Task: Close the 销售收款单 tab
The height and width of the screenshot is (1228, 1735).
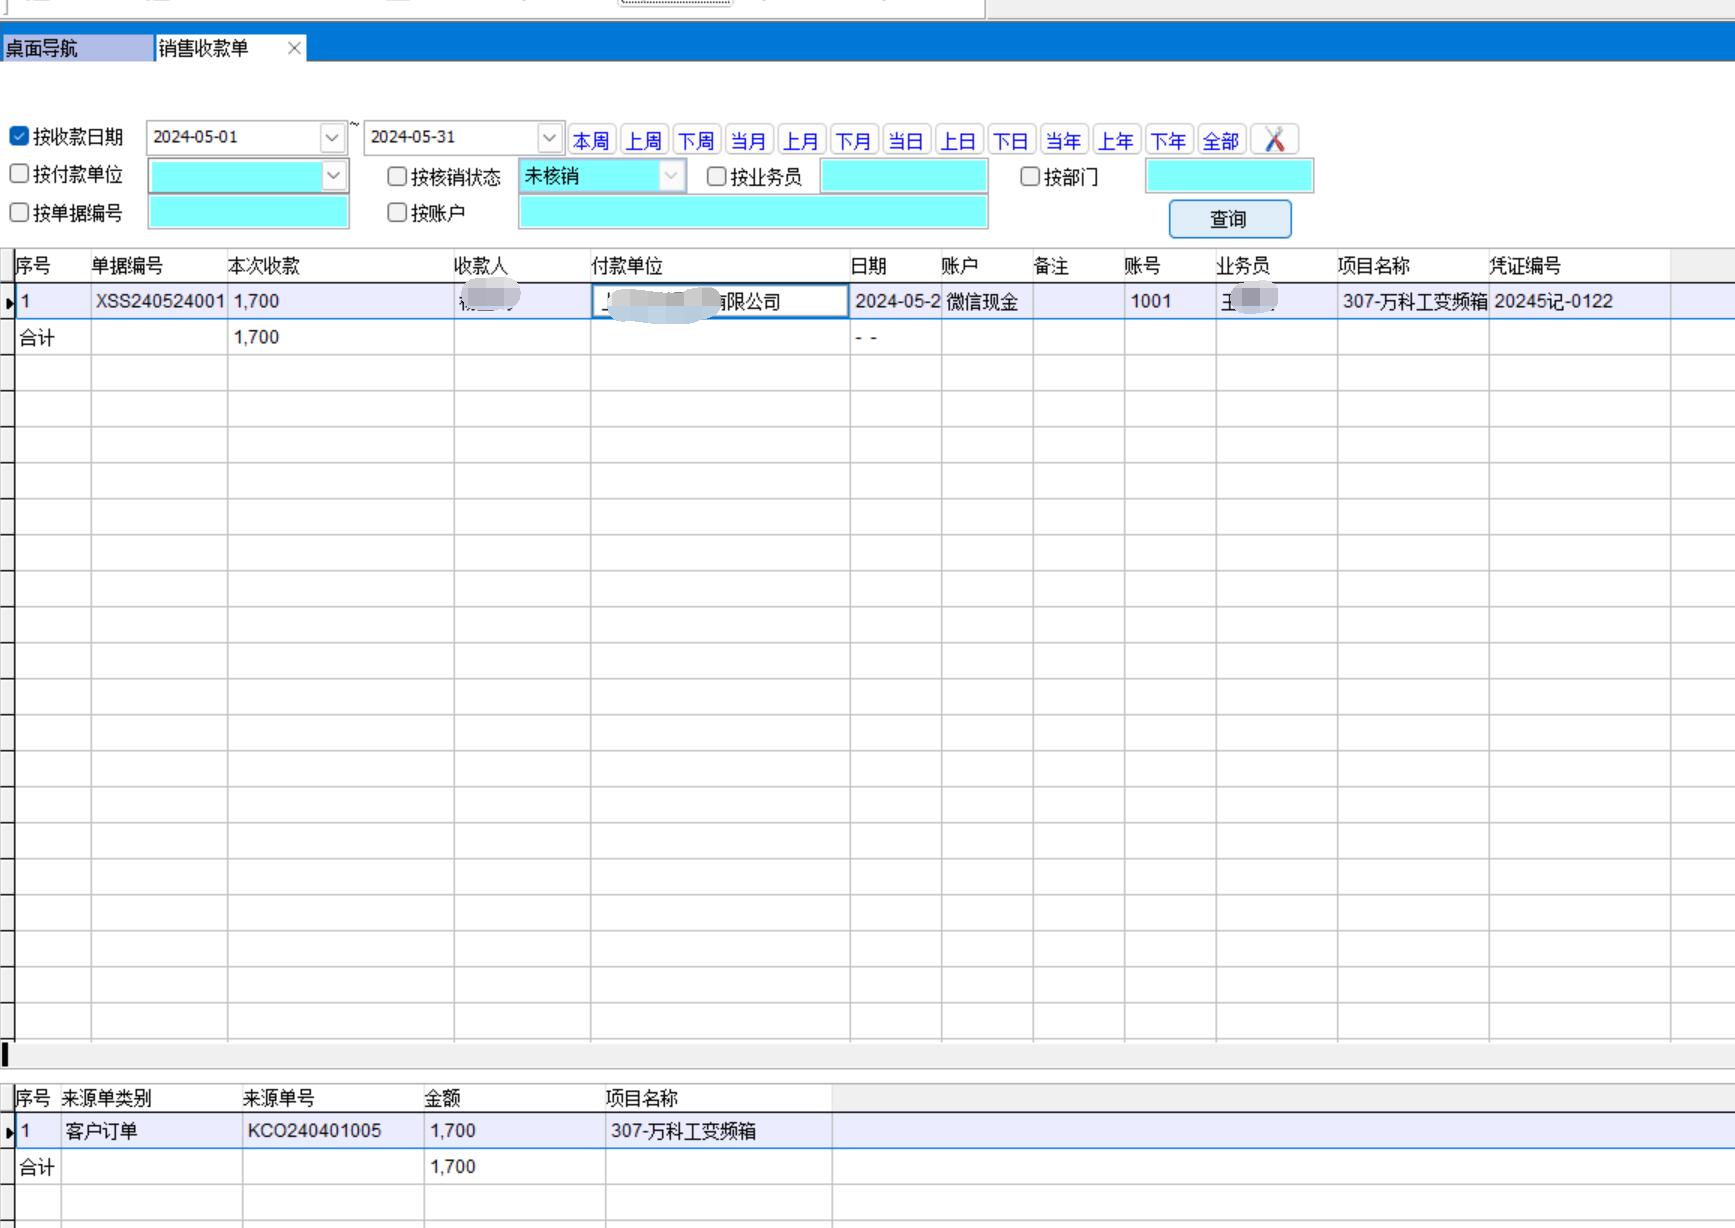Action: point(294,48)
